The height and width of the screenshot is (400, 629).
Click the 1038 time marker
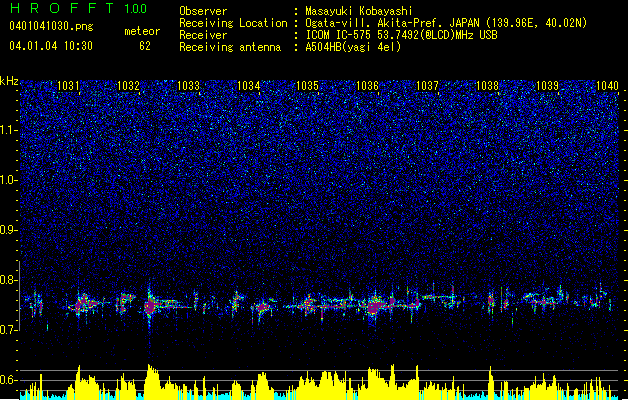point(487,86)
